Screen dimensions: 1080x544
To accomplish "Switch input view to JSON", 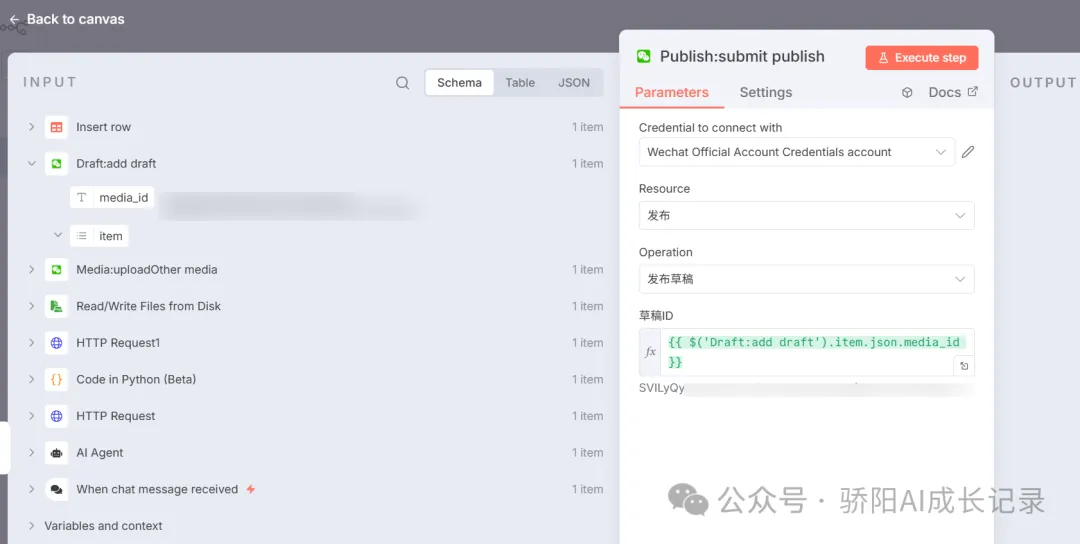I will 574,83.
